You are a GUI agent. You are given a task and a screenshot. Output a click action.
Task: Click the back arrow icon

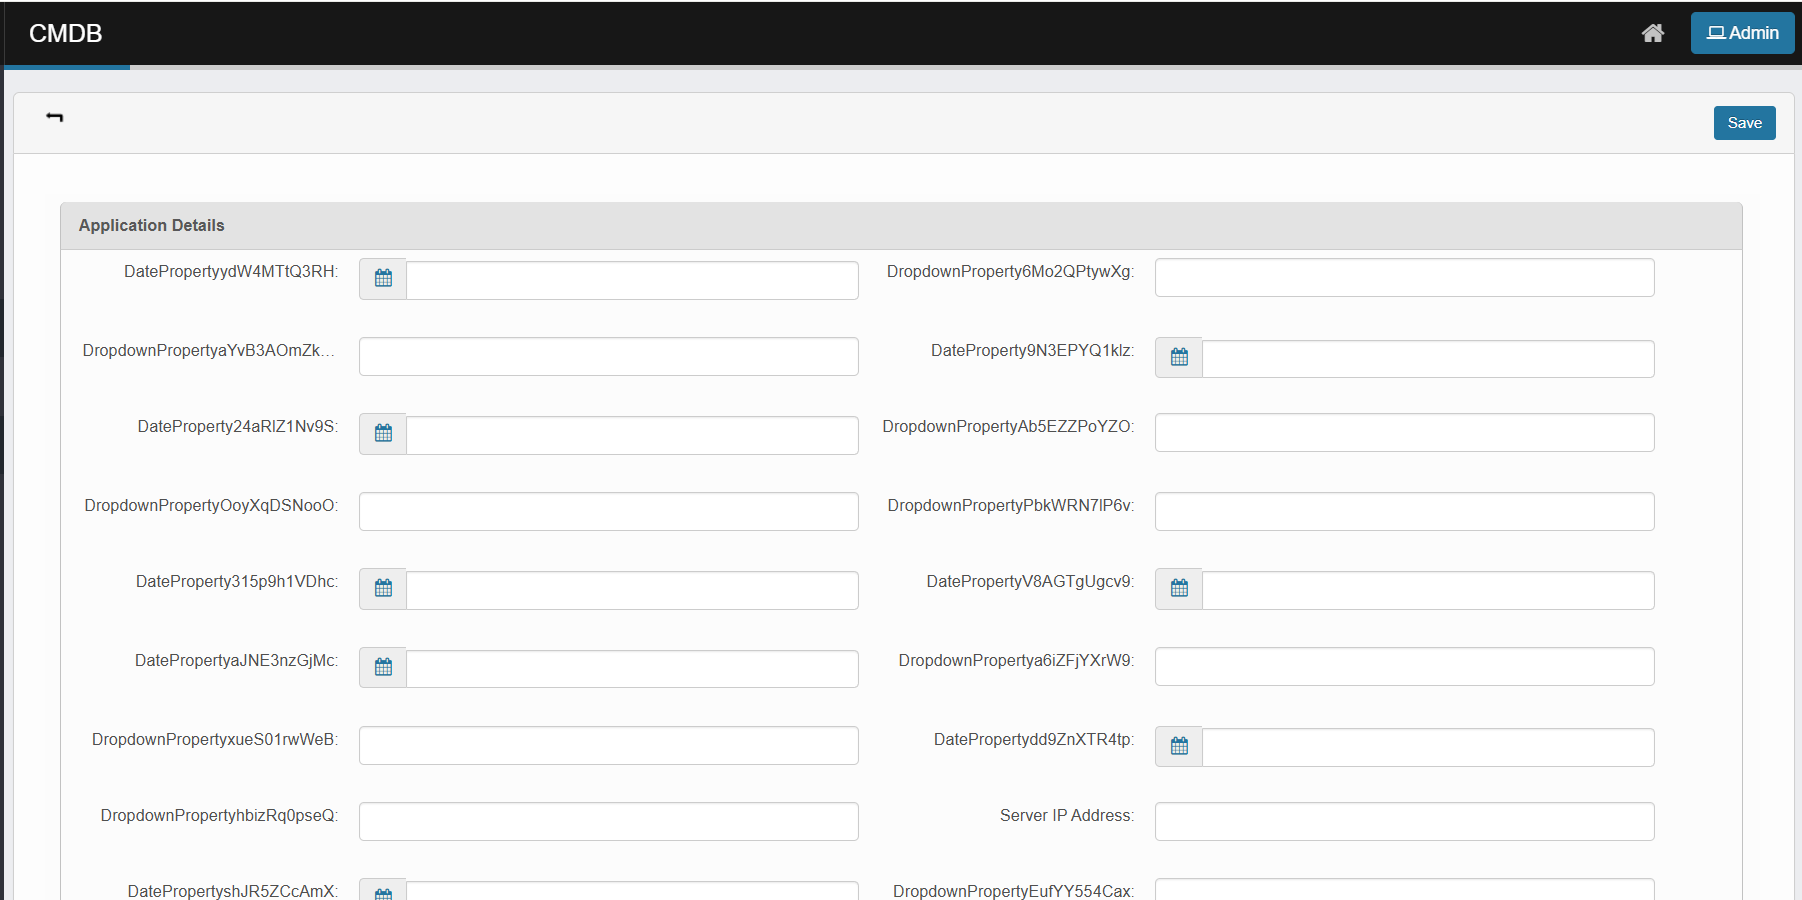click(x=55, y=118)
